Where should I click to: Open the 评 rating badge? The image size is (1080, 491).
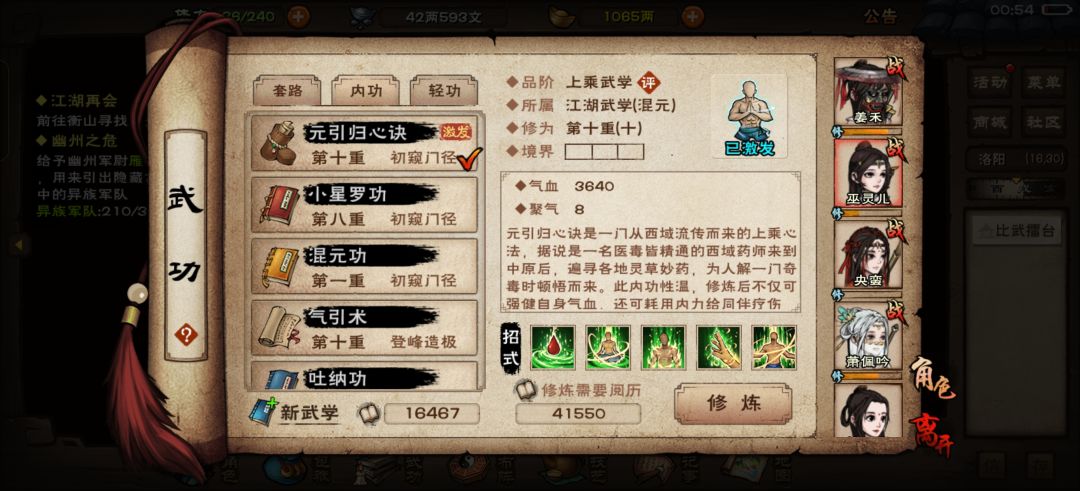[647, 83]
